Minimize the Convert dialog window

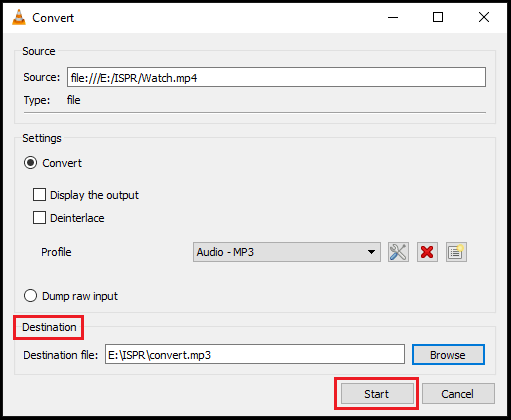393,17
